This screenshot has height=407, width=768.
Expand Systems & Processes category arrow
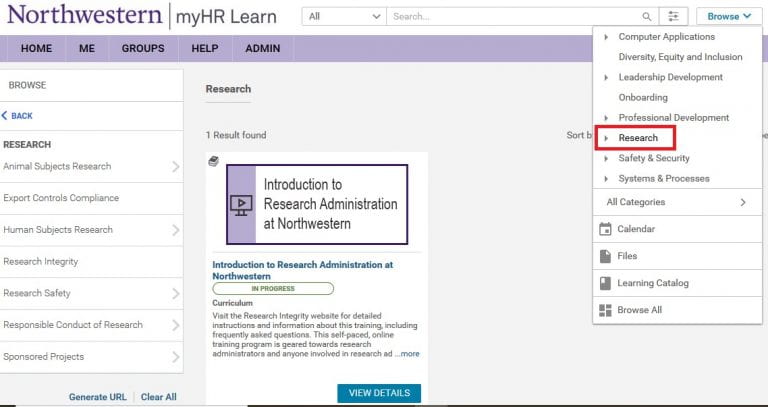tap(606, 179)
